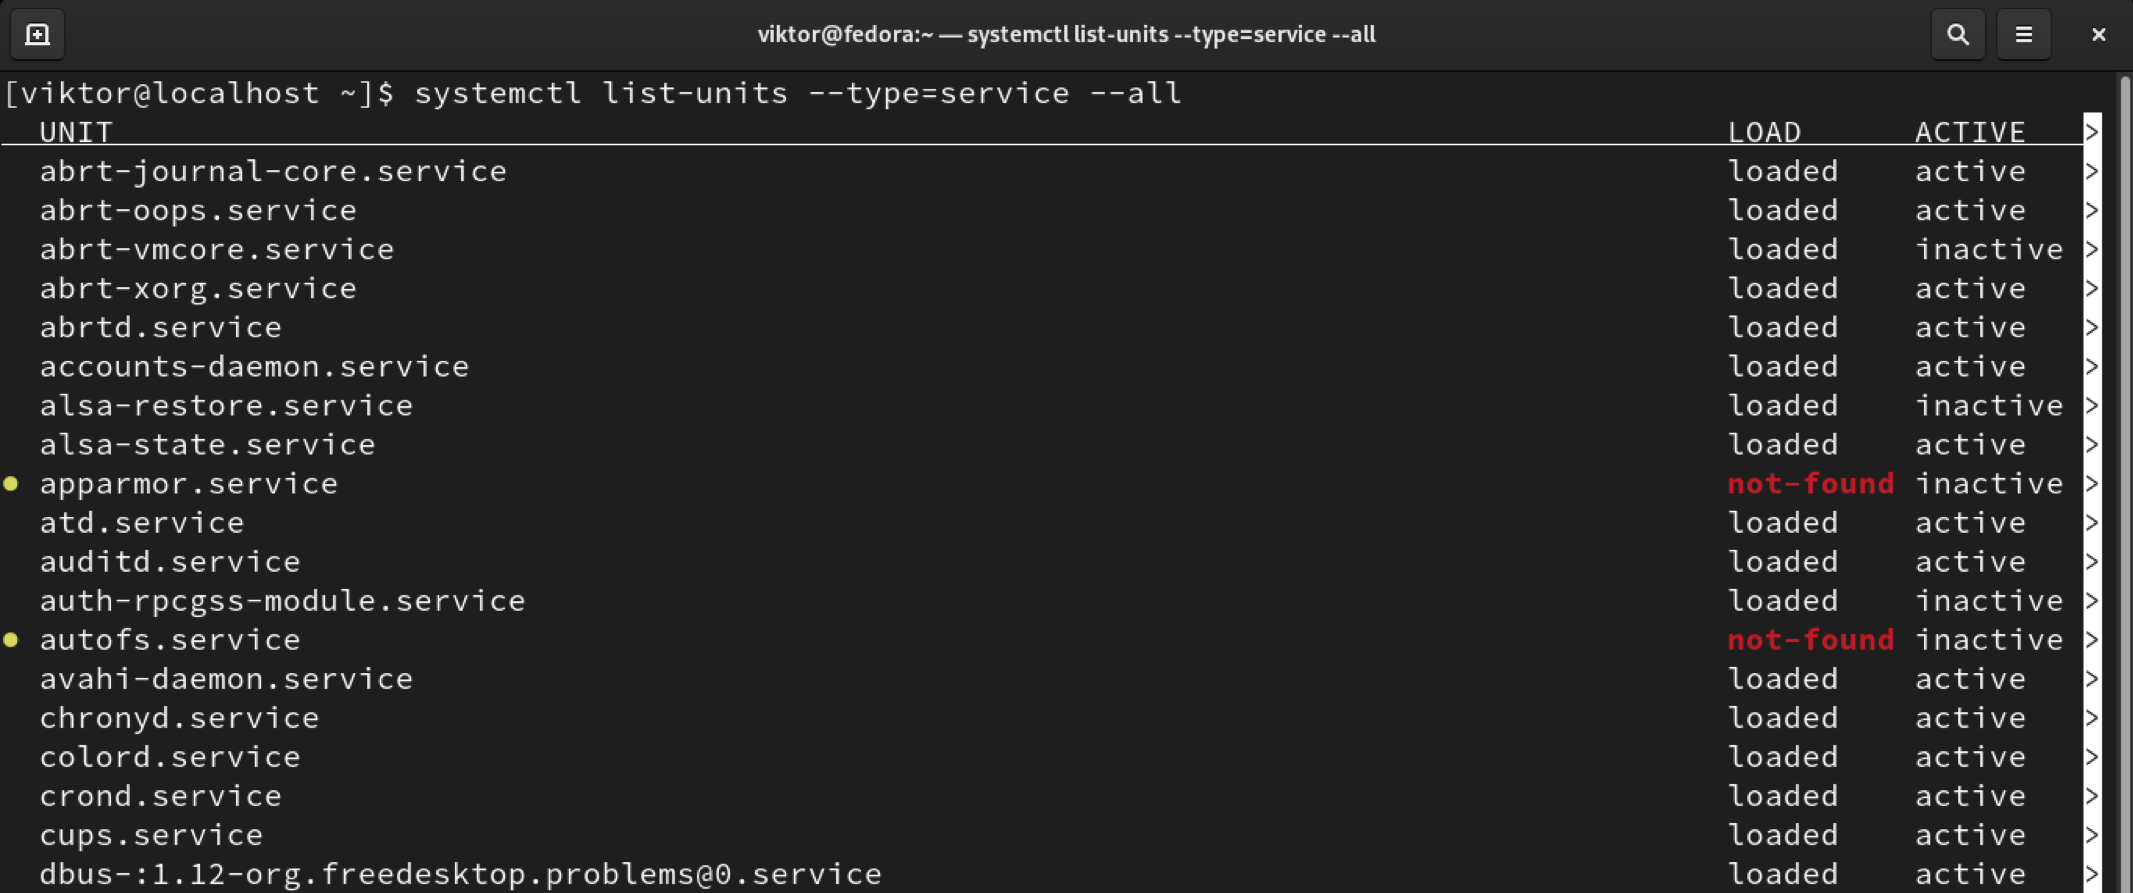This screenshot has width=2133, height=893.
Task: Click the red not-found text for apparmor.service
Action: tap(1810, 484)
